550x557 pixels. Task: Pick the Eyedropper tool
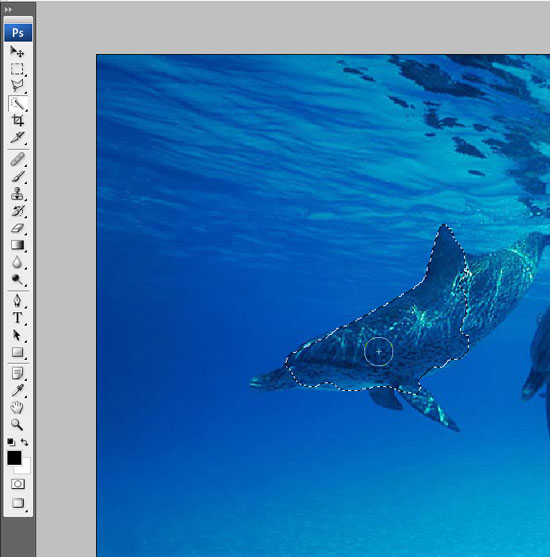pyautogui.click(x=17, y=390)
